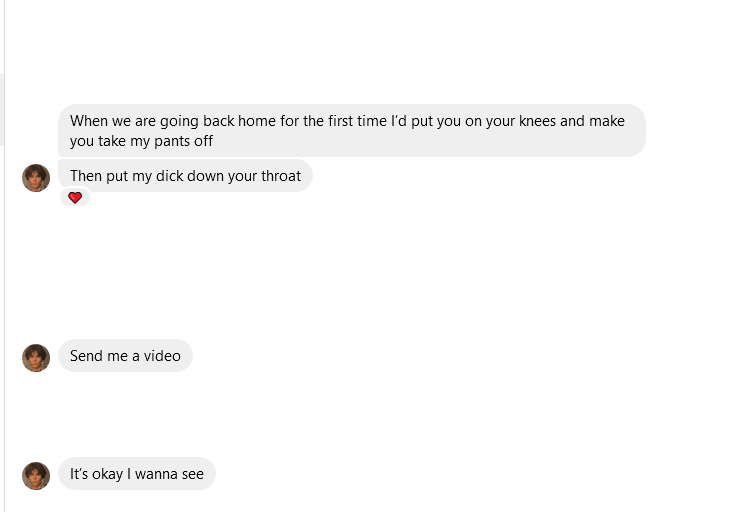Viewport: 738px width, 512px height.
Task: Click the avatar beside the heart-reacted message
Action: point(36,178)
